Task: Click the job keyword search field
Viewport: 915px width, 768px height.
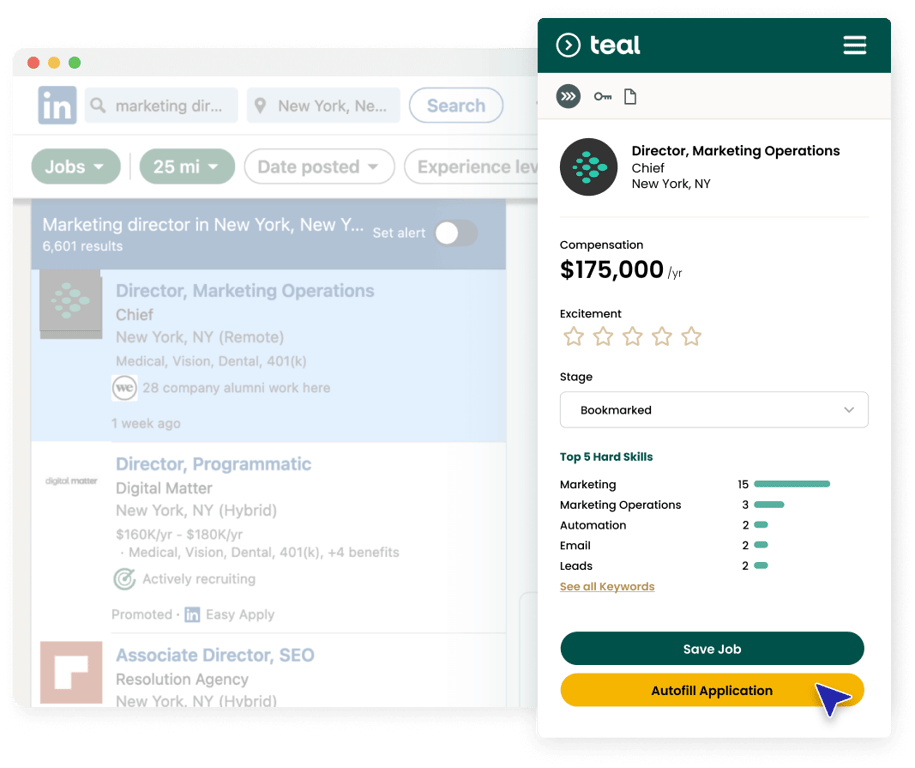Action: 161,105
